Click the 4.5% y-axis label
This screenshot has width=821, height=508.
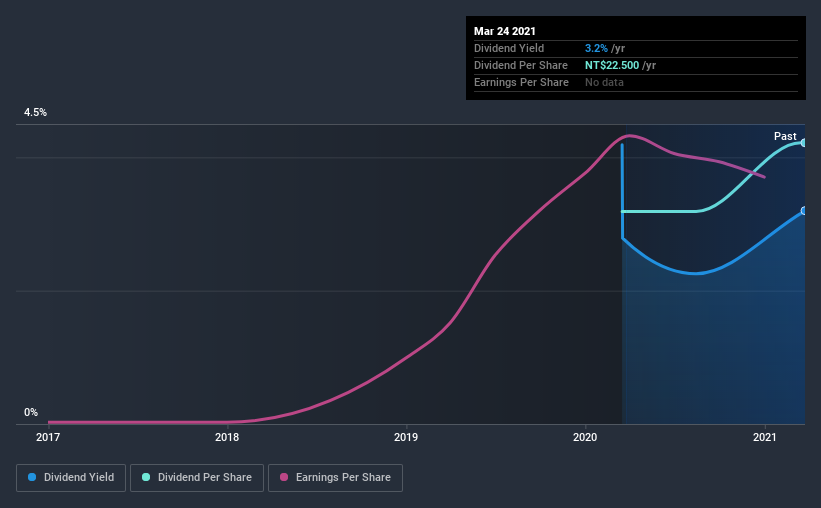(x=35, y=112)
